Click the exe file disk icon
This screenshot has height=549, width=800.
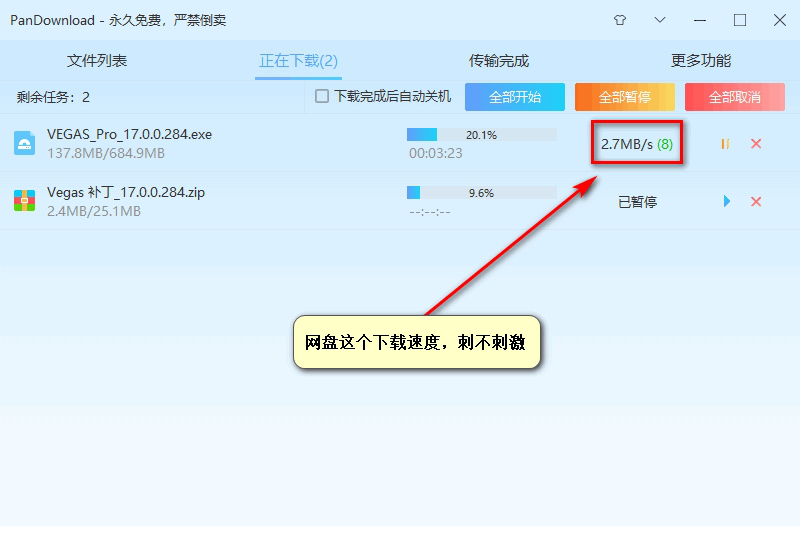(24, 143)
